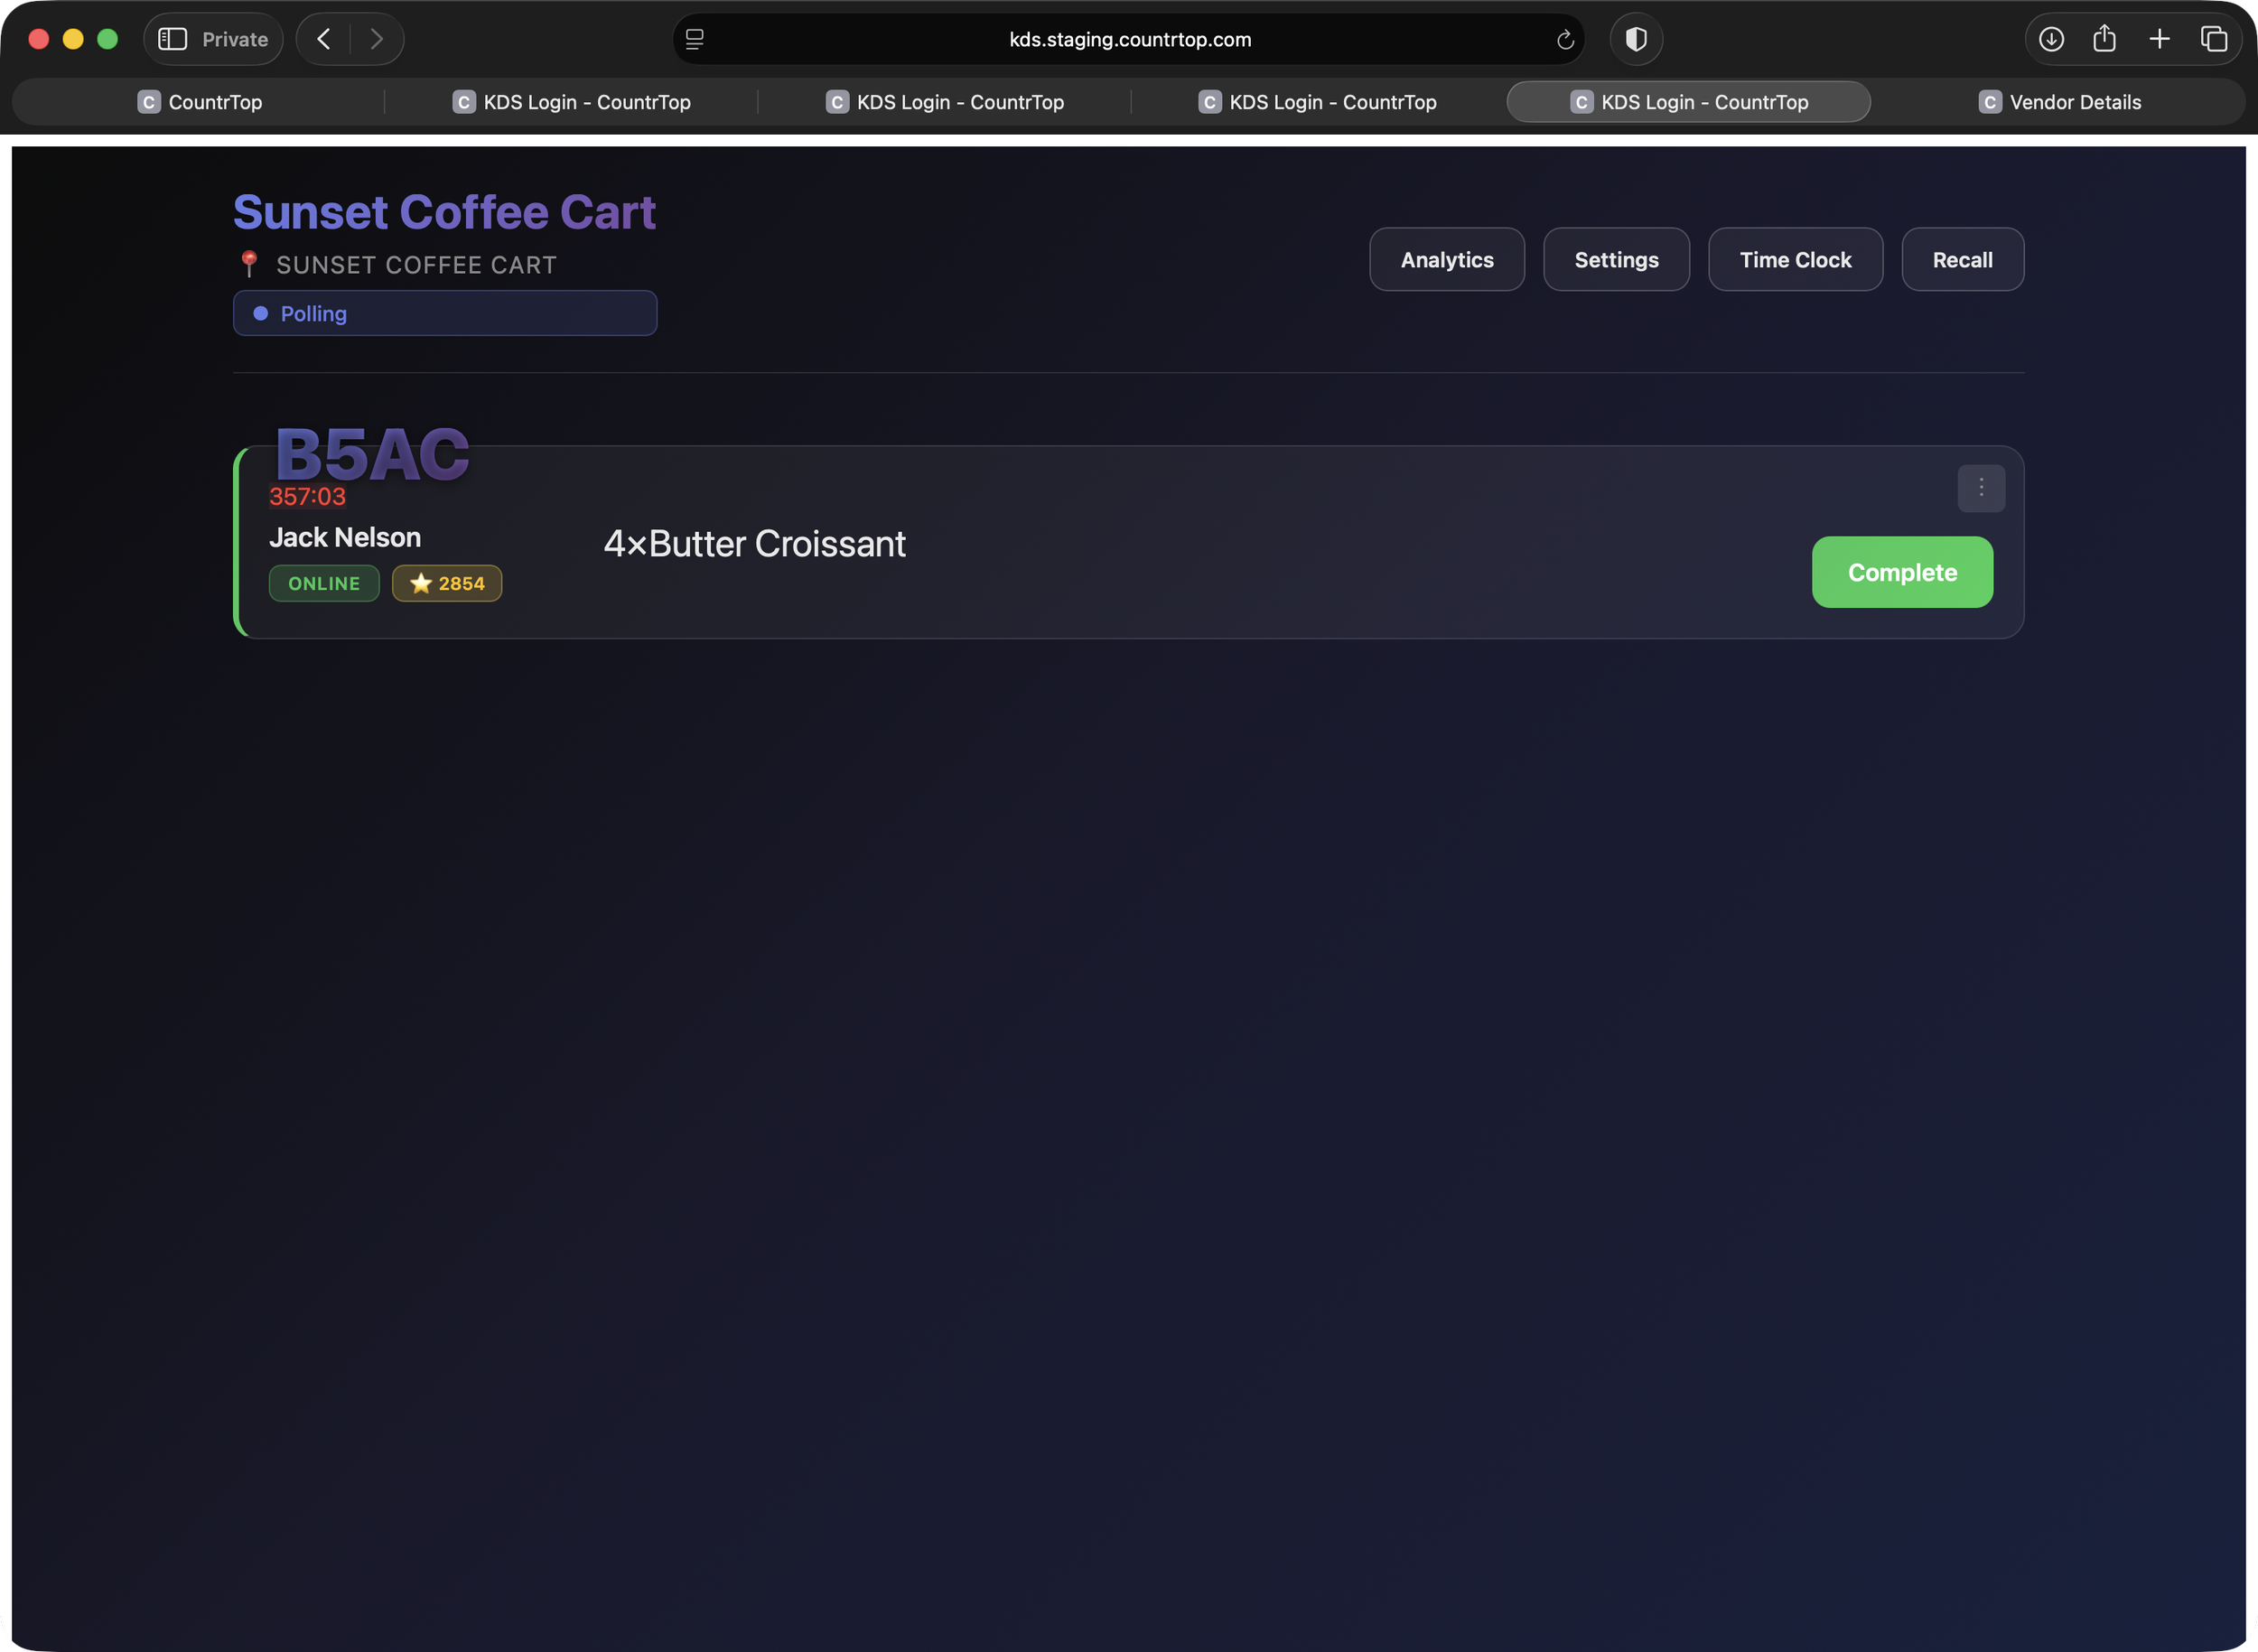Image resolution: width=2258 pixels, height=1652 pixels.
Task: Click the downloads icon in the toolbar
Action: tap(2051, 39)
